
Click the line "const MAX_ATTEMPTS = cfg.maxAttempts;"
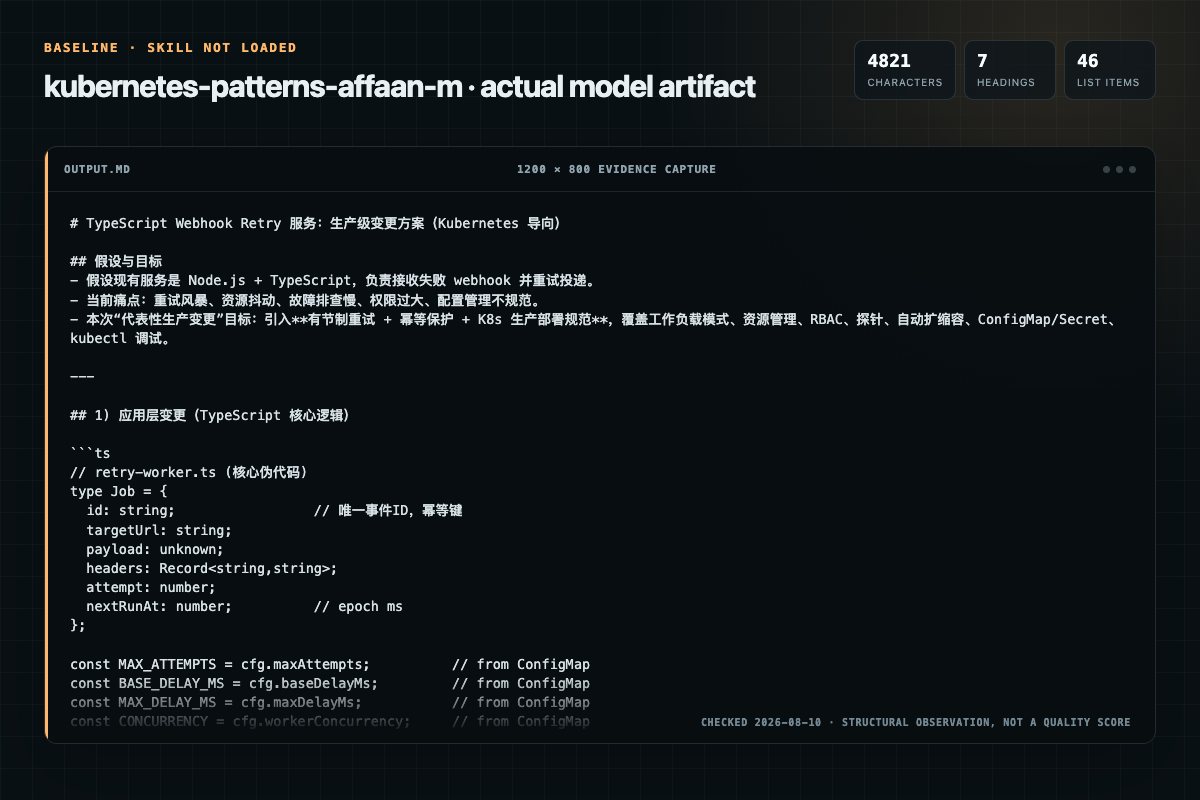[x=220, y=664]
